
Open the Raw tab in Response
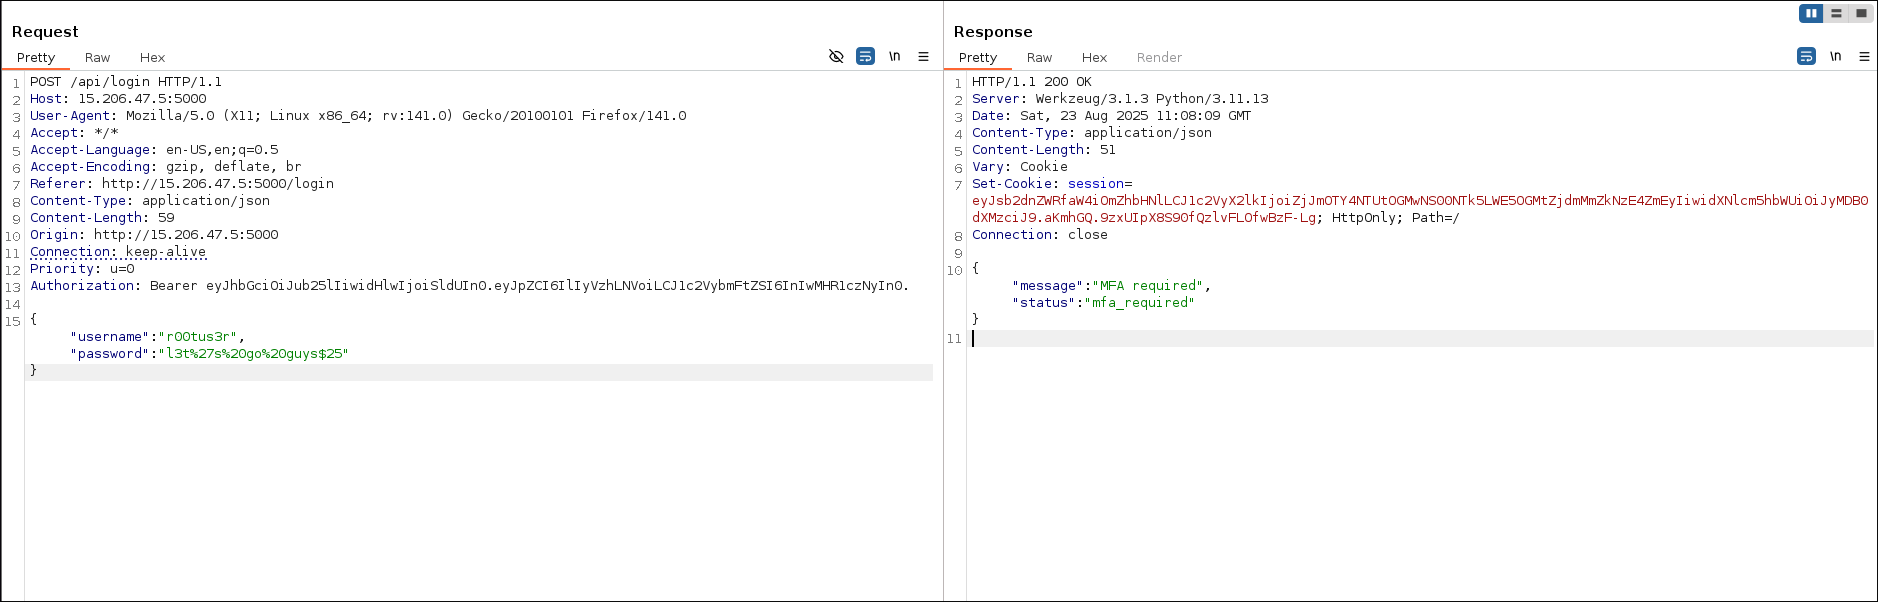pos(1039,58)
